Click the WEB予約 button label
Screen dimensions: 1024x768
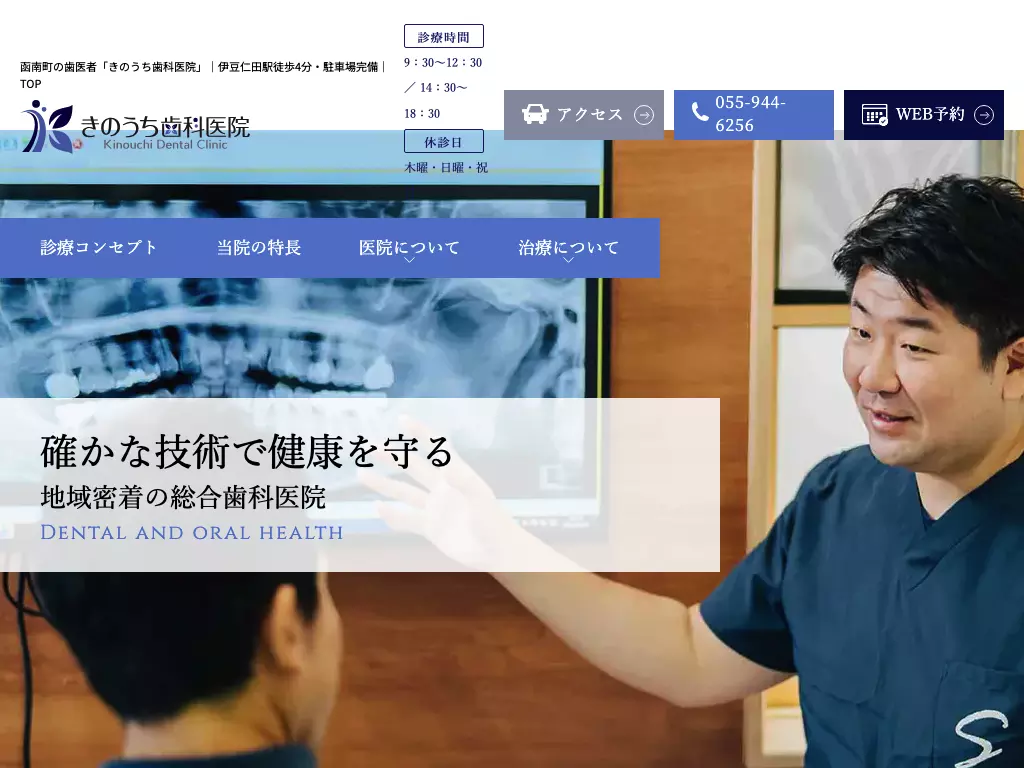930,114
